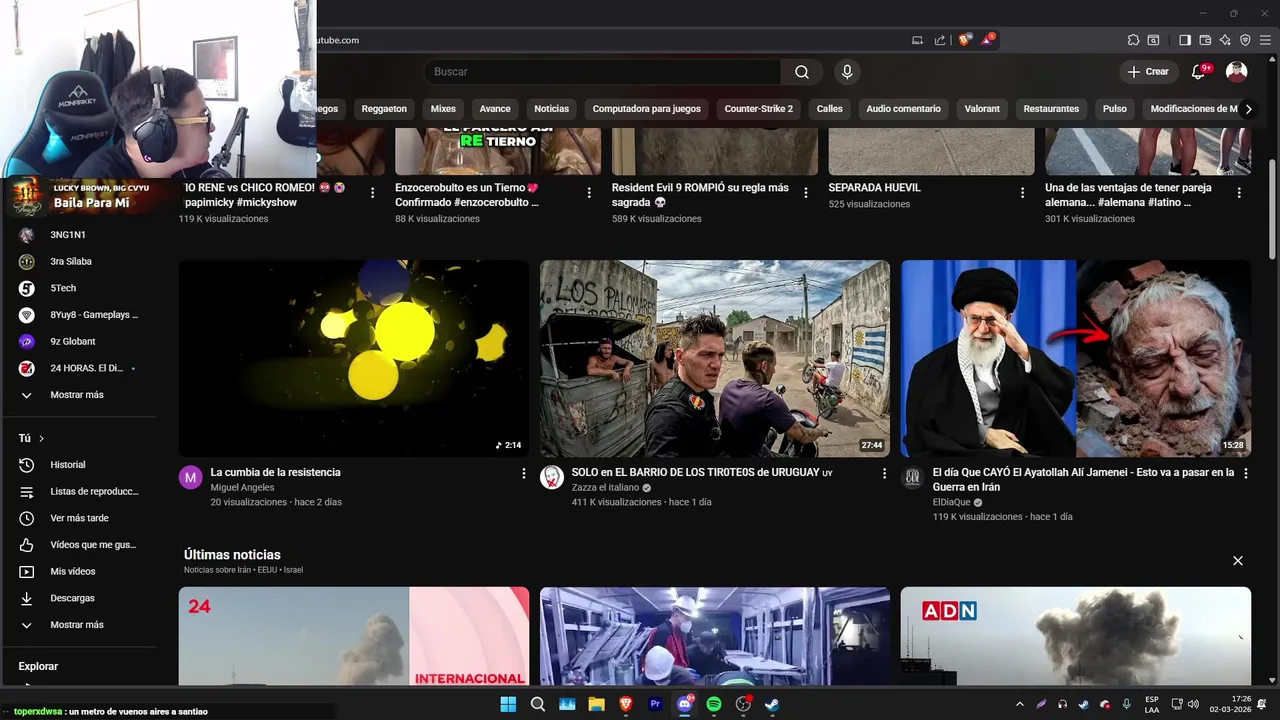Open the Zazza el italiano channel link
The height and width of the screenshot is (720, 1280).
[x=605, y=488]
